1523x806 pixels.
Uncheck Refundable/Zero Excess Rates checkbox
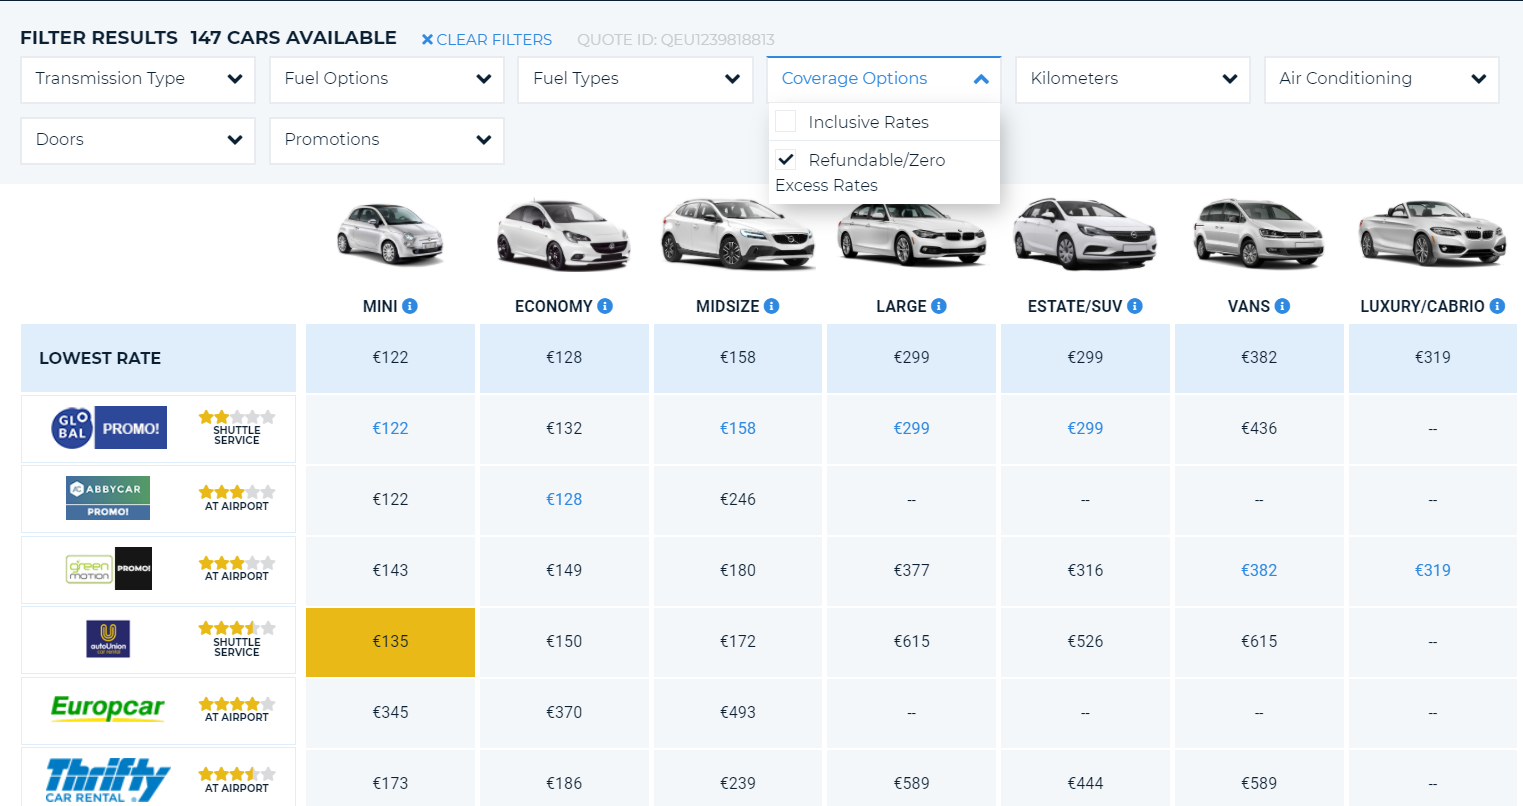(x=786, y=159)
